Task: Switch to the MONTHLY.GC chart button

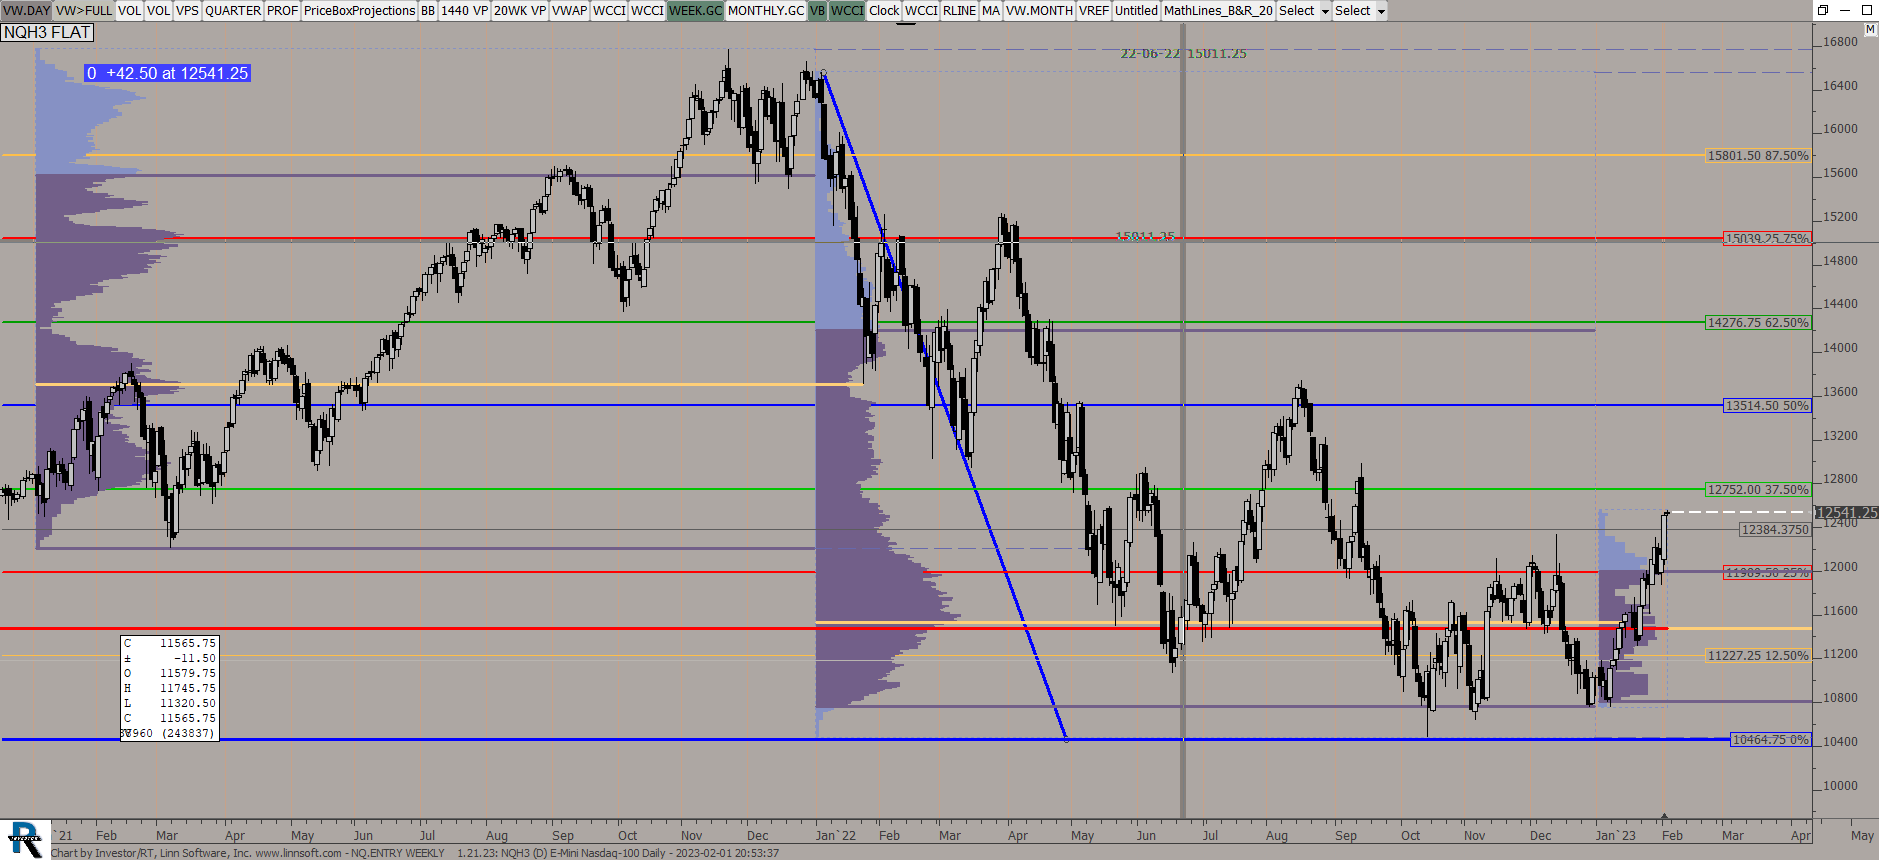Action: click(765, 11)
